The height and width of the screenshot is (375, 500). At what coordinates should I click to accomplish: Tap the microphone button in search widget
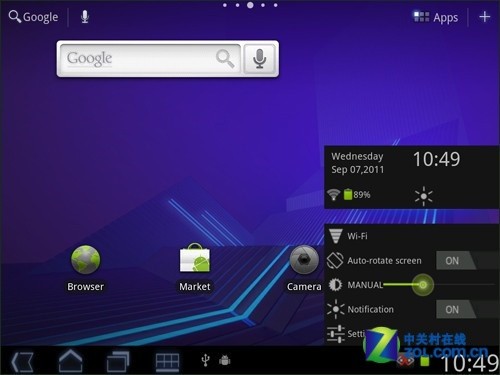click(x=259, y=59)
